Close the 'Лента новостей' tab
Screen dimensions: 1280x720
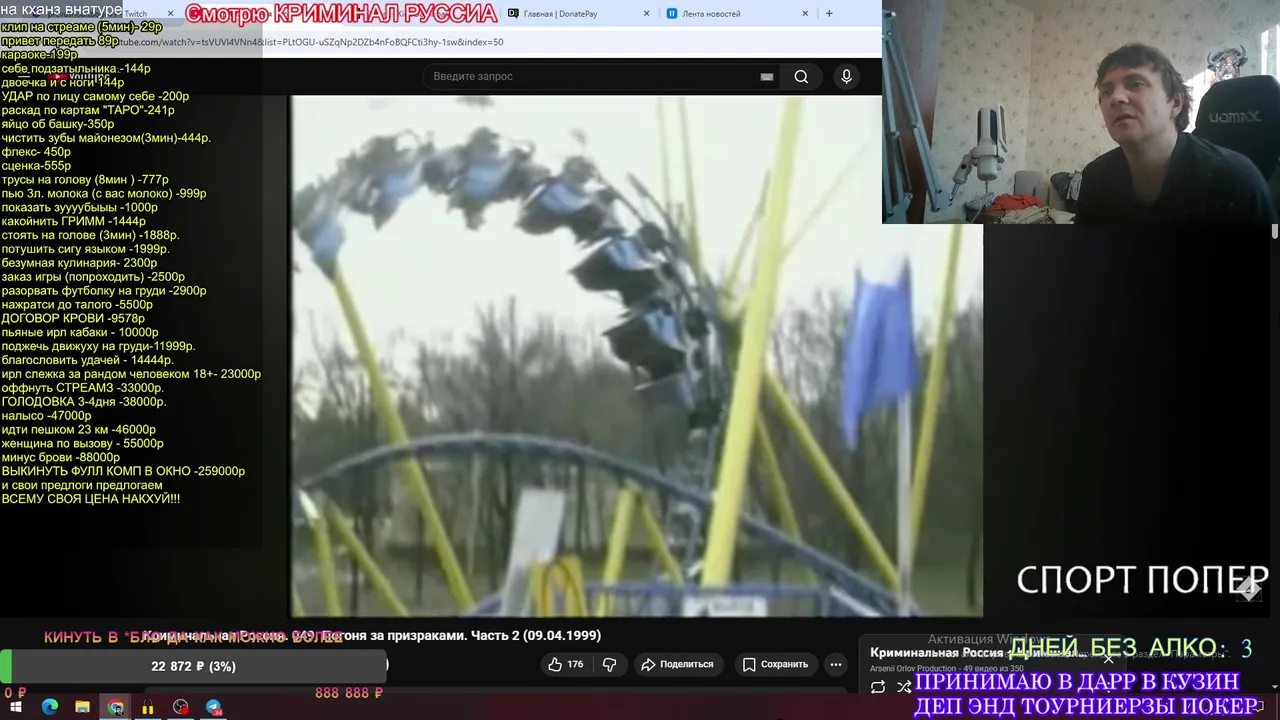(805, 14)
